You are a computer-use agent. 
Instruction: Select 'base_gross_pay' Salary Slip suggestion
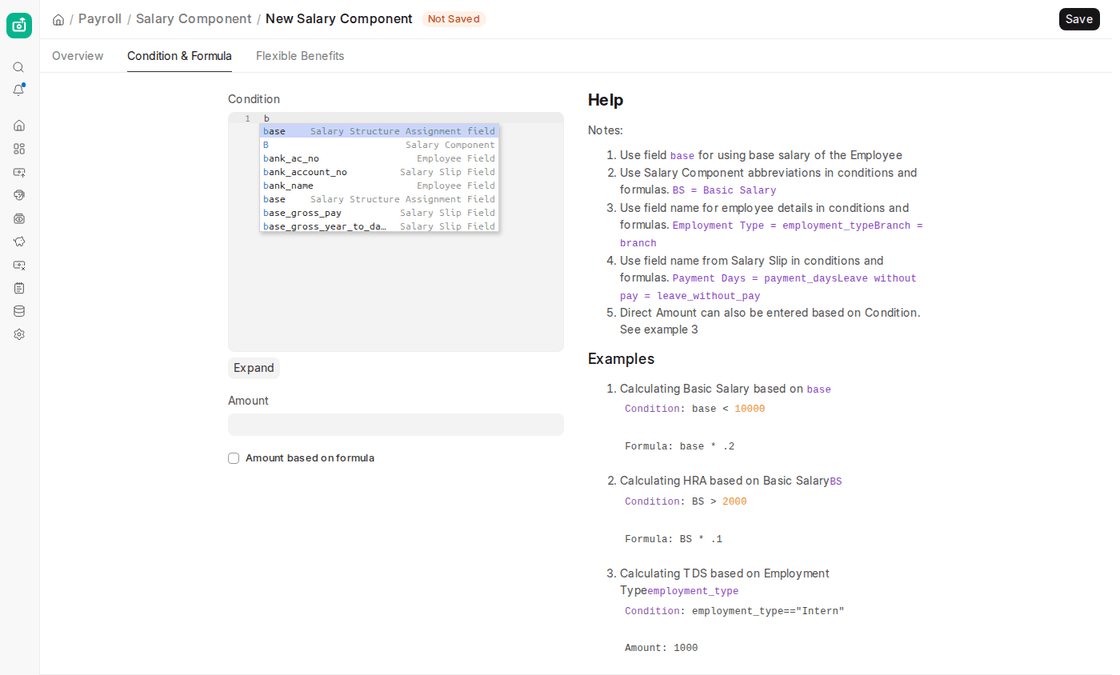[x=379, y=213]
